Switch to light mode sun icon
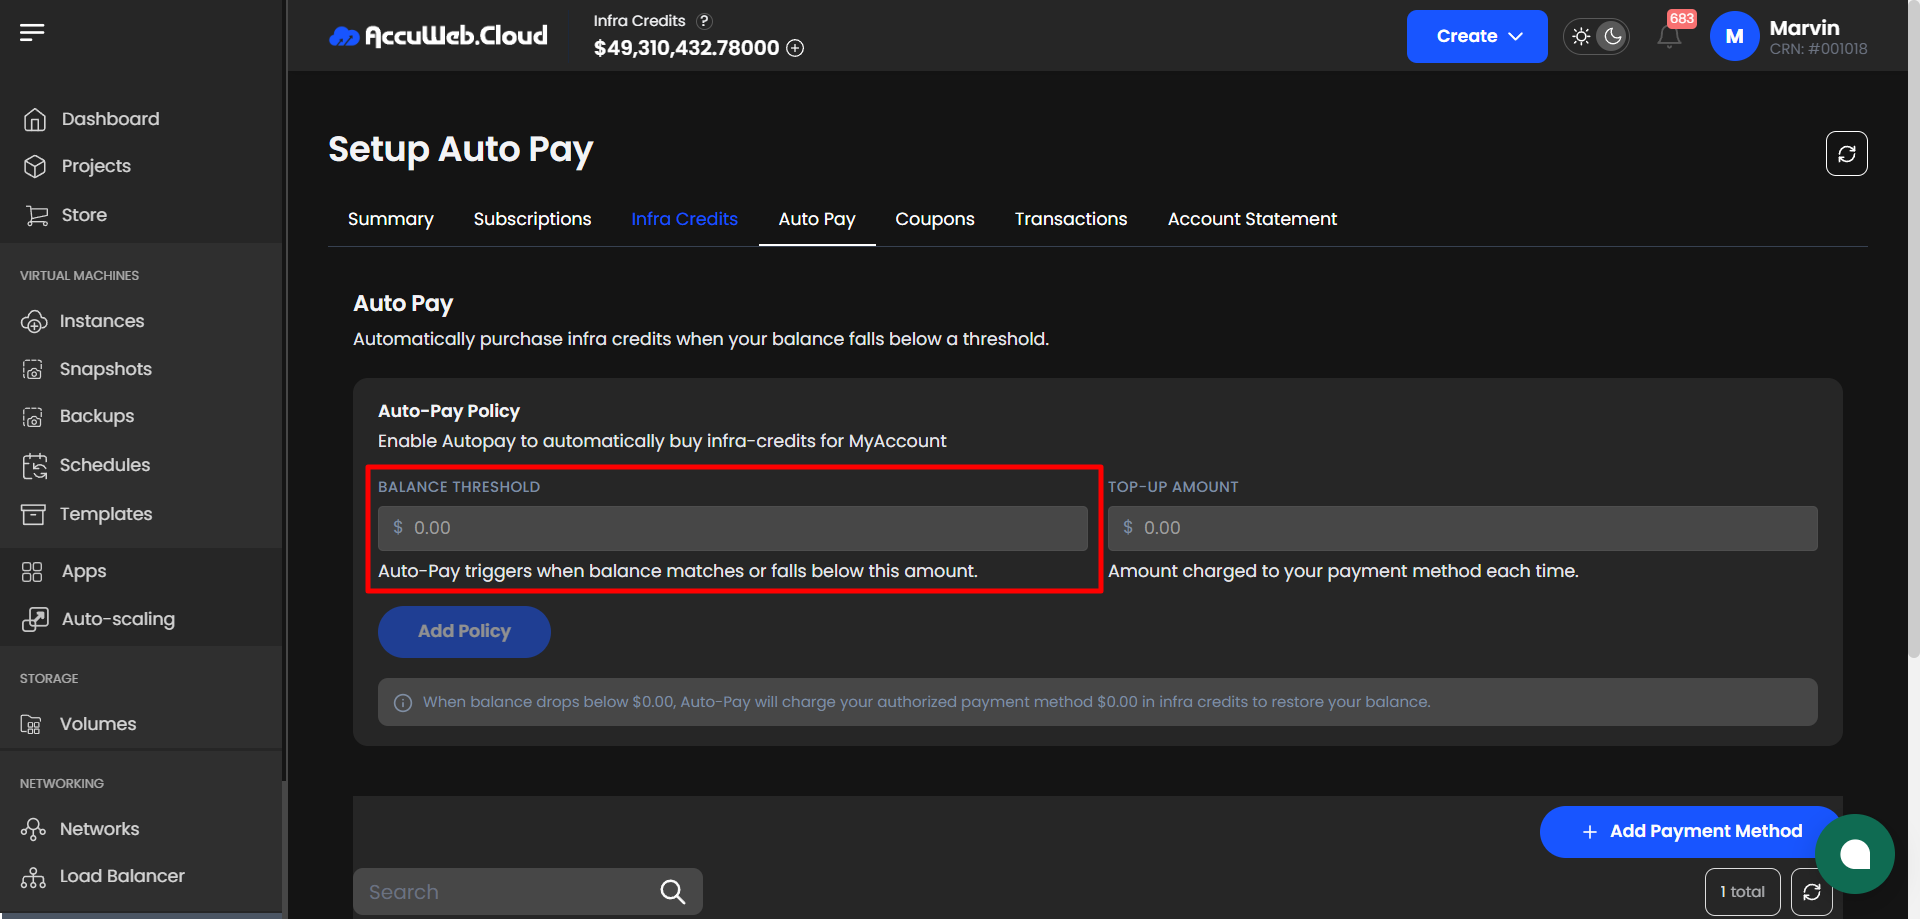Screen dimensions: 1920x919 point(1581,36)
